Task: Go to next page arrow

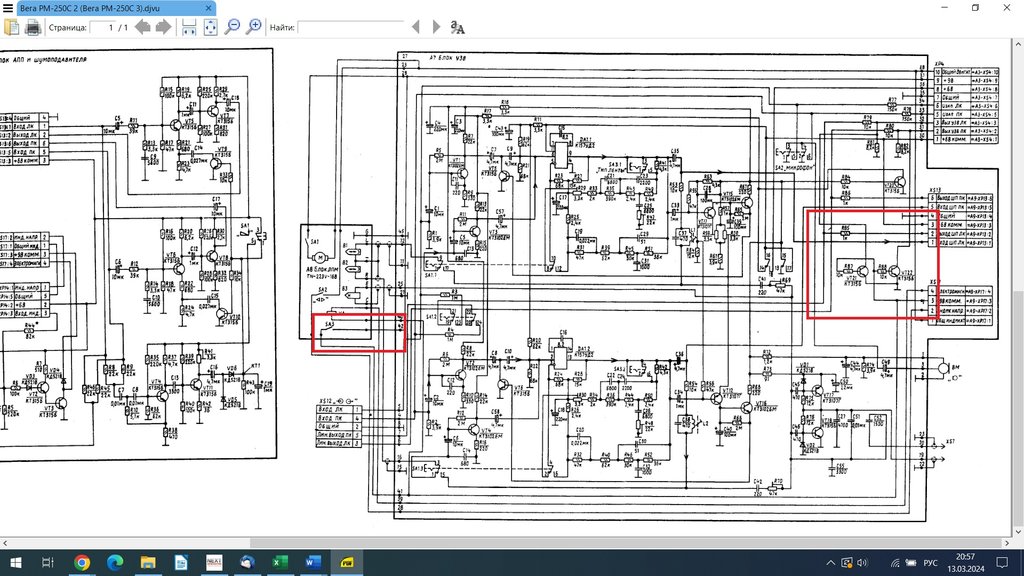Action: (x=163, y=27)
